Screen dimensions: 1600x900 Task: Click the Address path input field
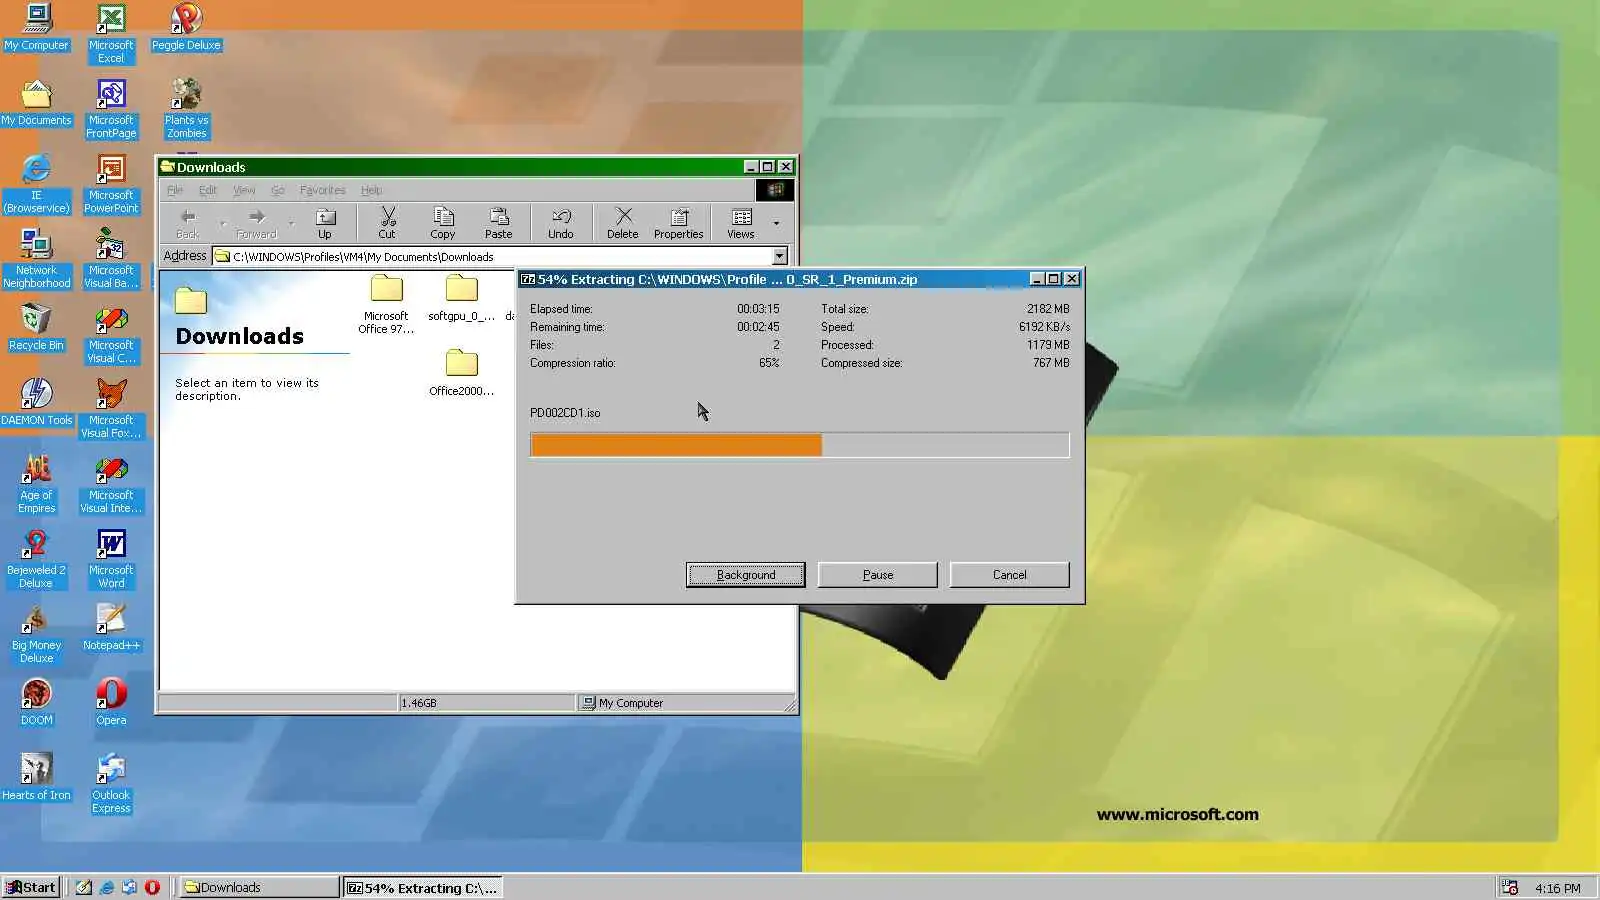(x=501, y=256)
